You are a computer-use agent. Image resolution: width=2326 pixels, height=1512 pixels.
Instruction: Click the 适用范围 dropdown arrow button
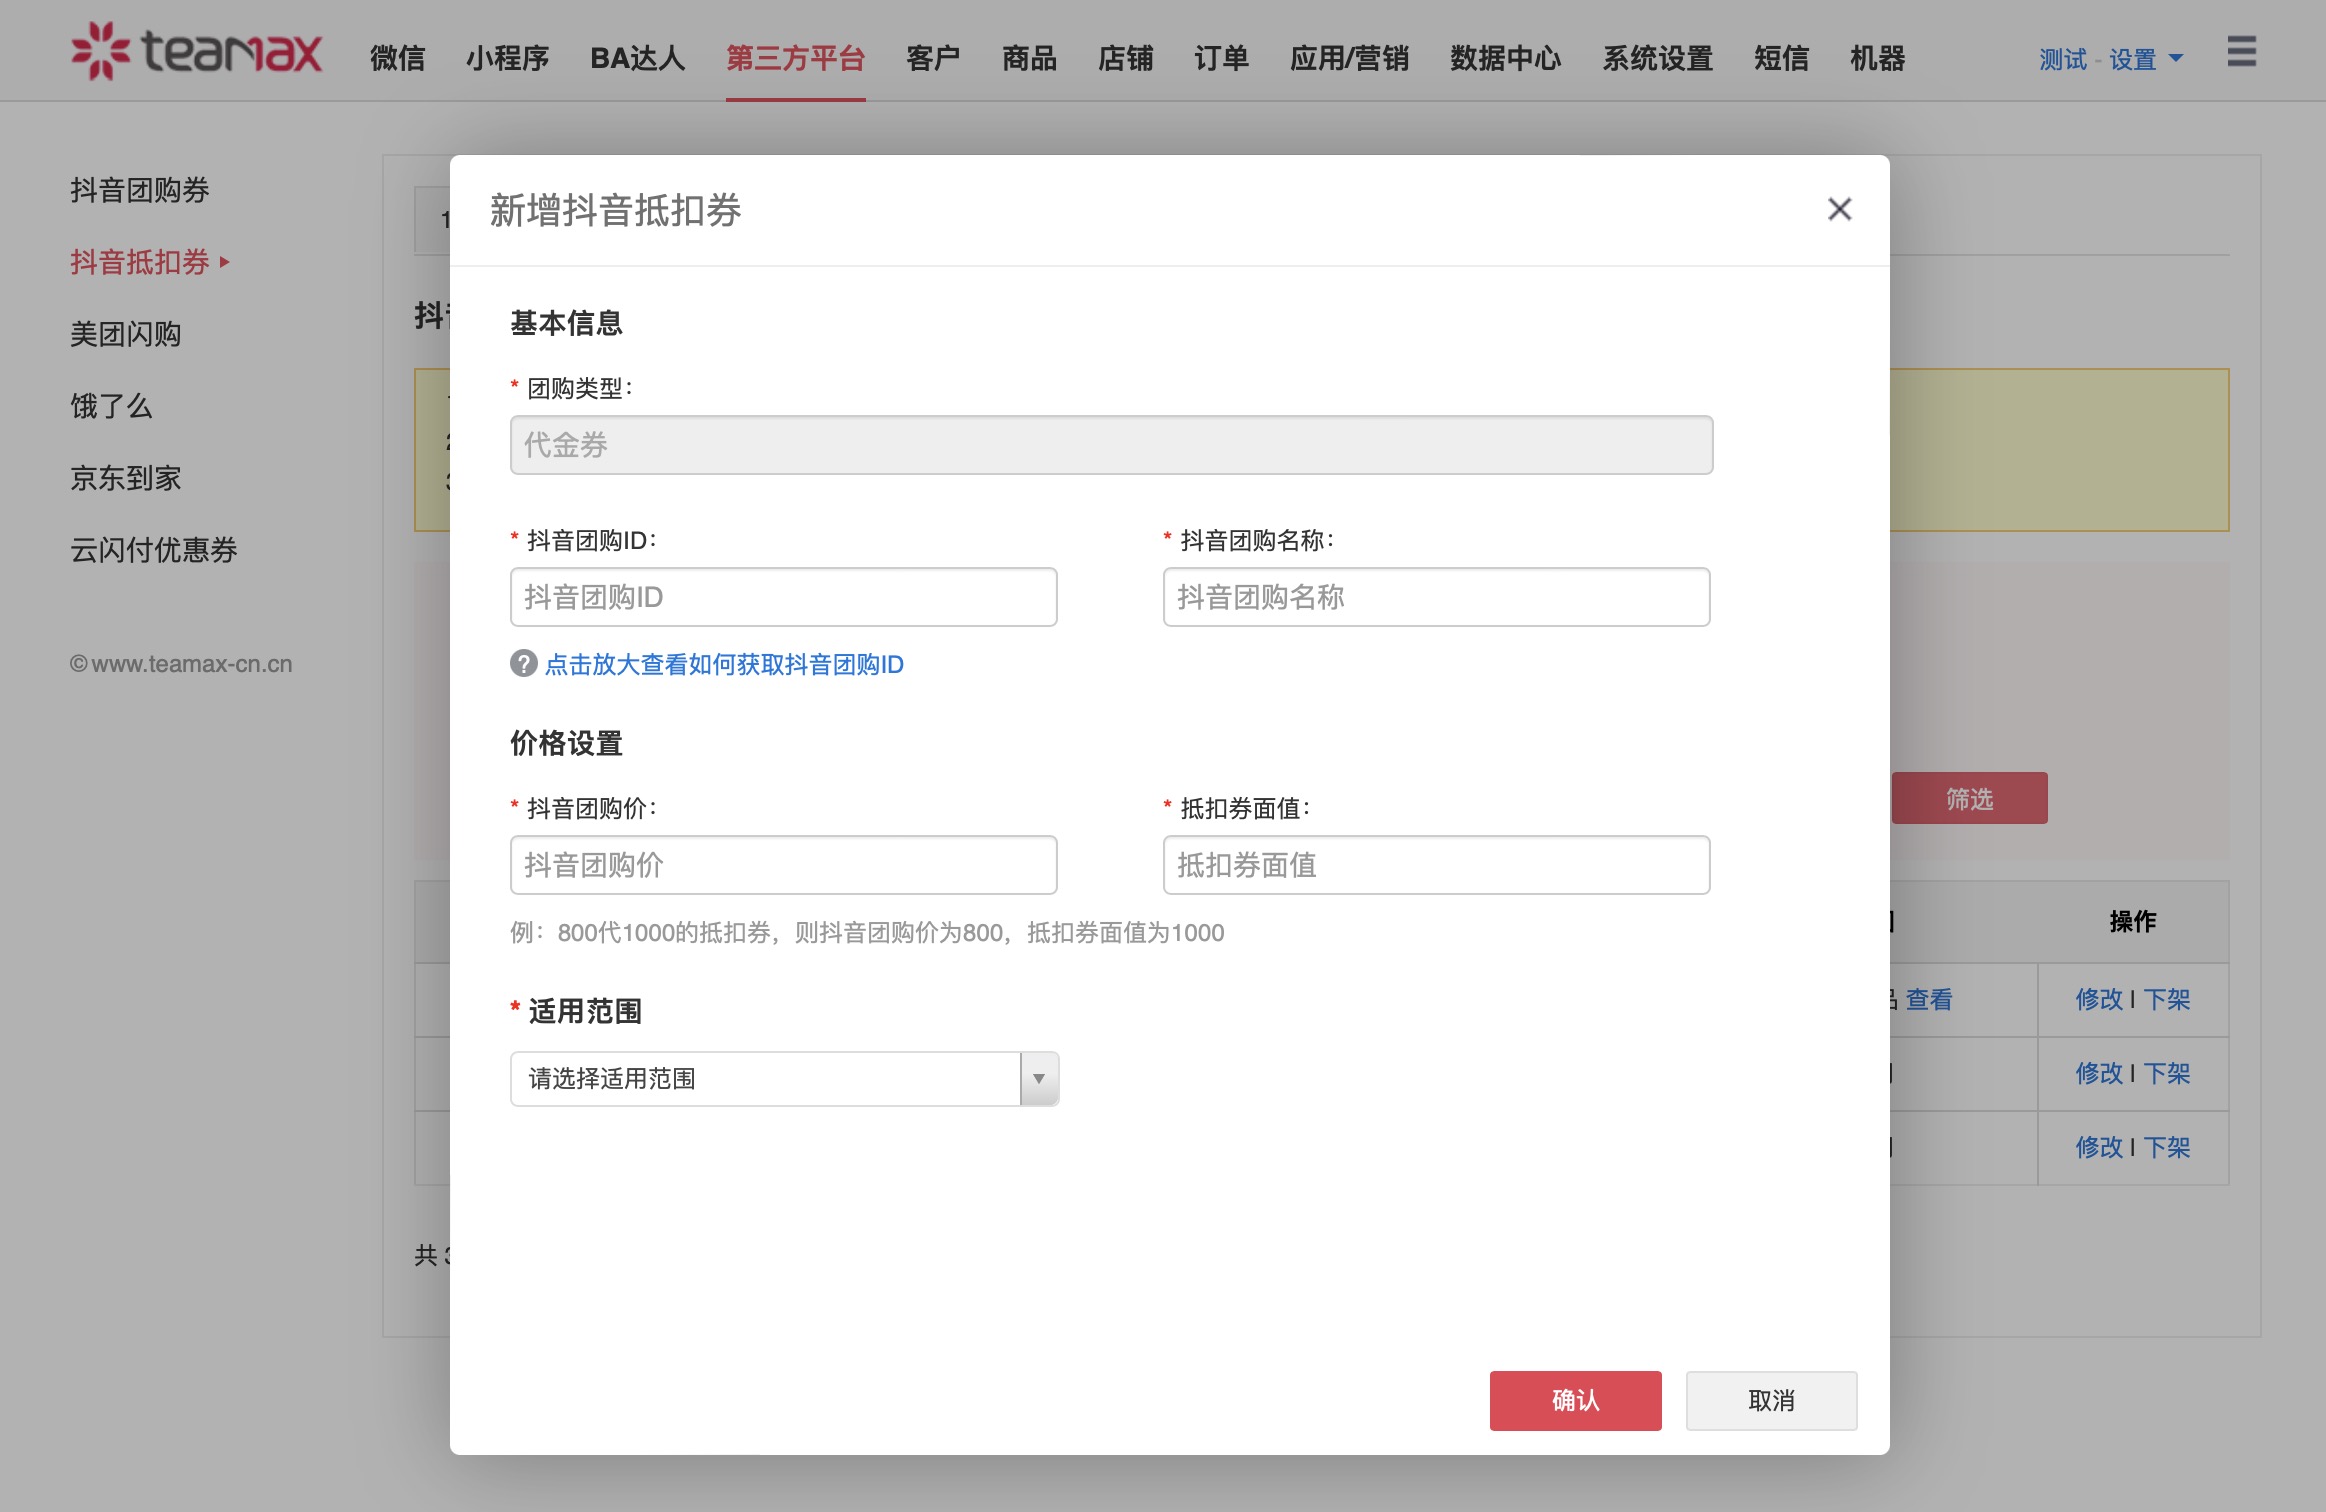click(1039, 1078)
